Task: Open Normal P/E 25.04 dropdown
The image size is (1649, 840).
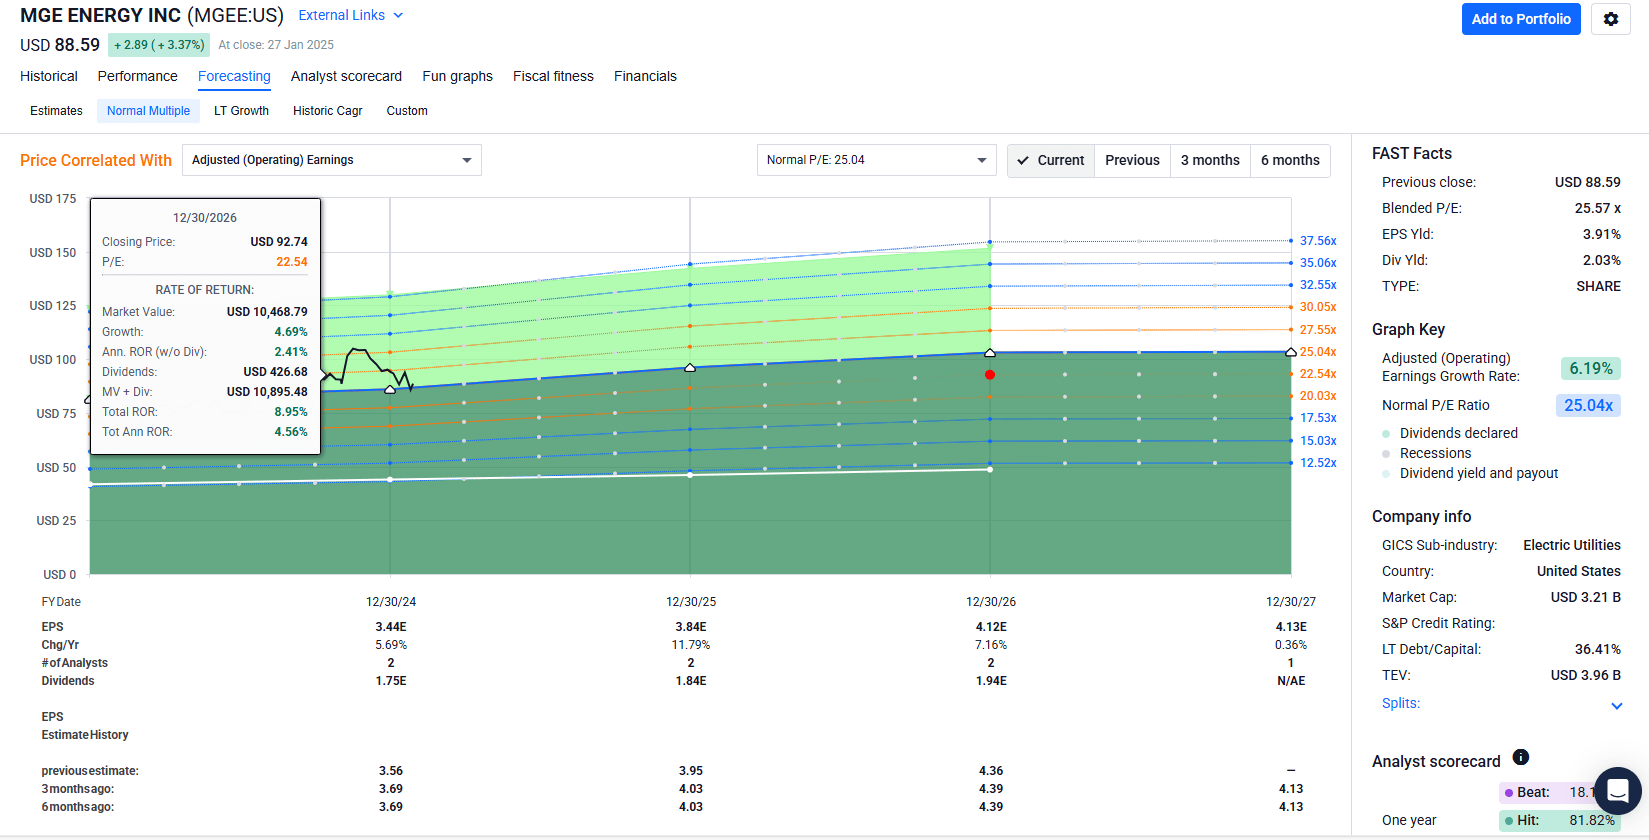Action: [x=876, y=160]
